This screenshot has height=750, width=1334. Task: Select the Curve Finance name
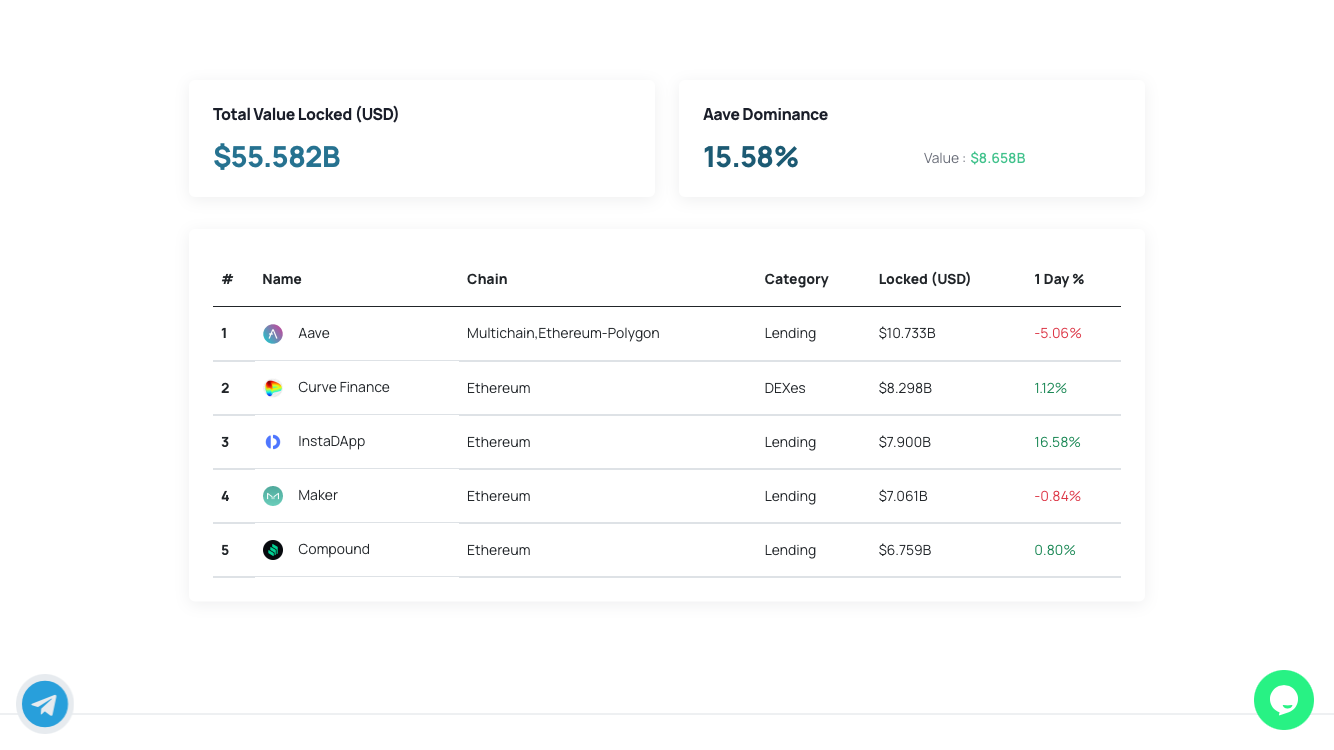(x=344, y=387)
